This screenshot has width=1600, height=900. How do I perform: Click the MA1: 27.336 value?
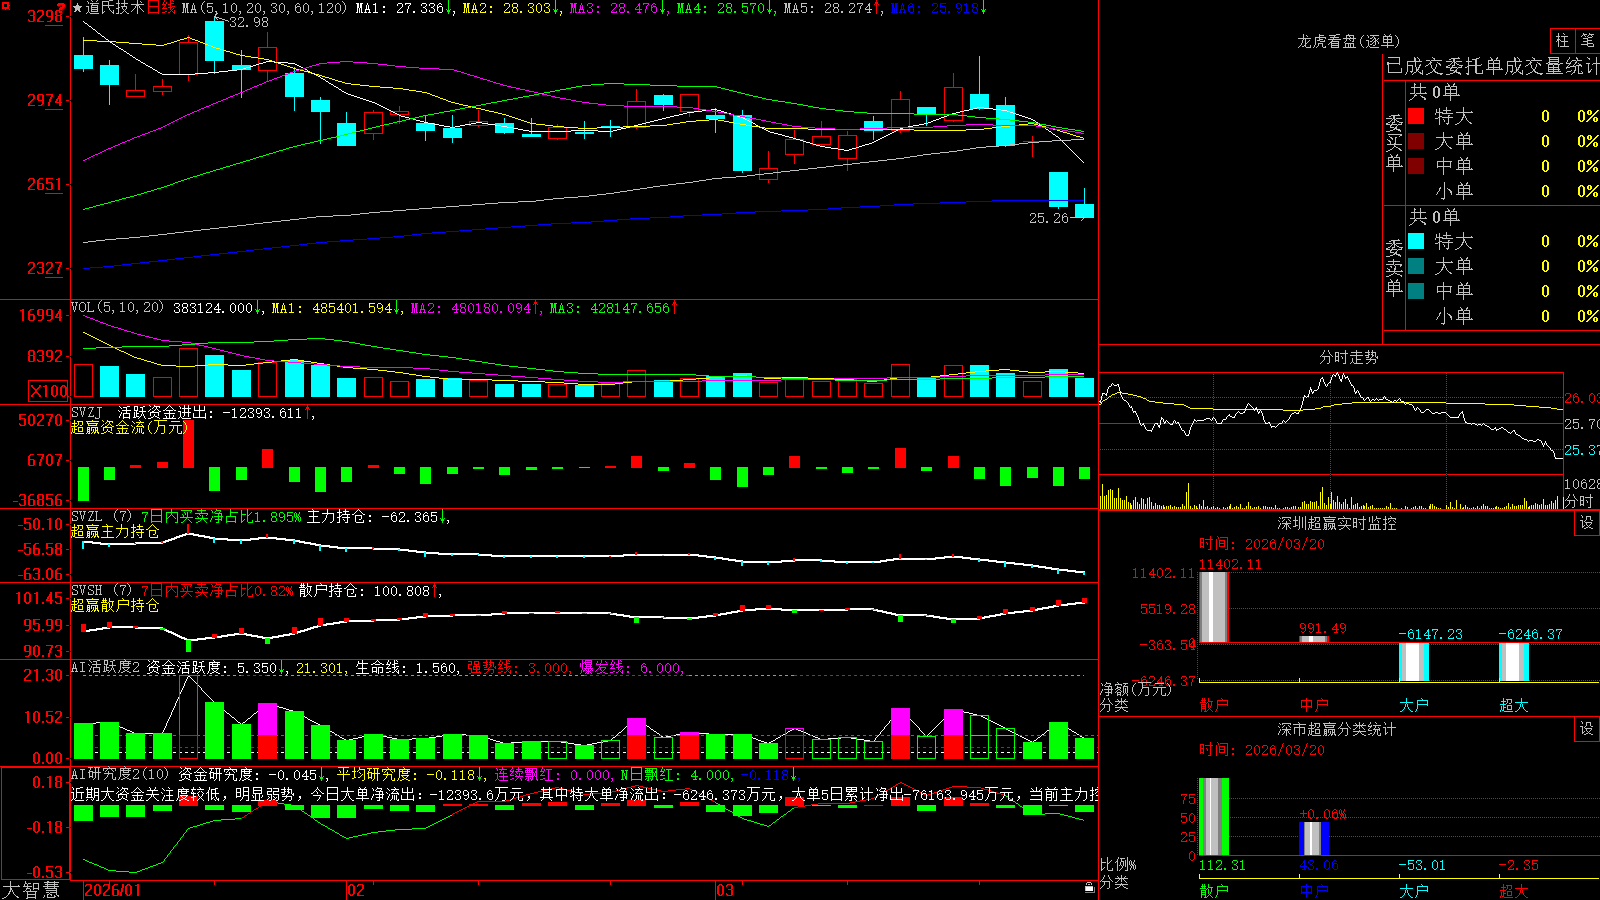pos(402,8)
